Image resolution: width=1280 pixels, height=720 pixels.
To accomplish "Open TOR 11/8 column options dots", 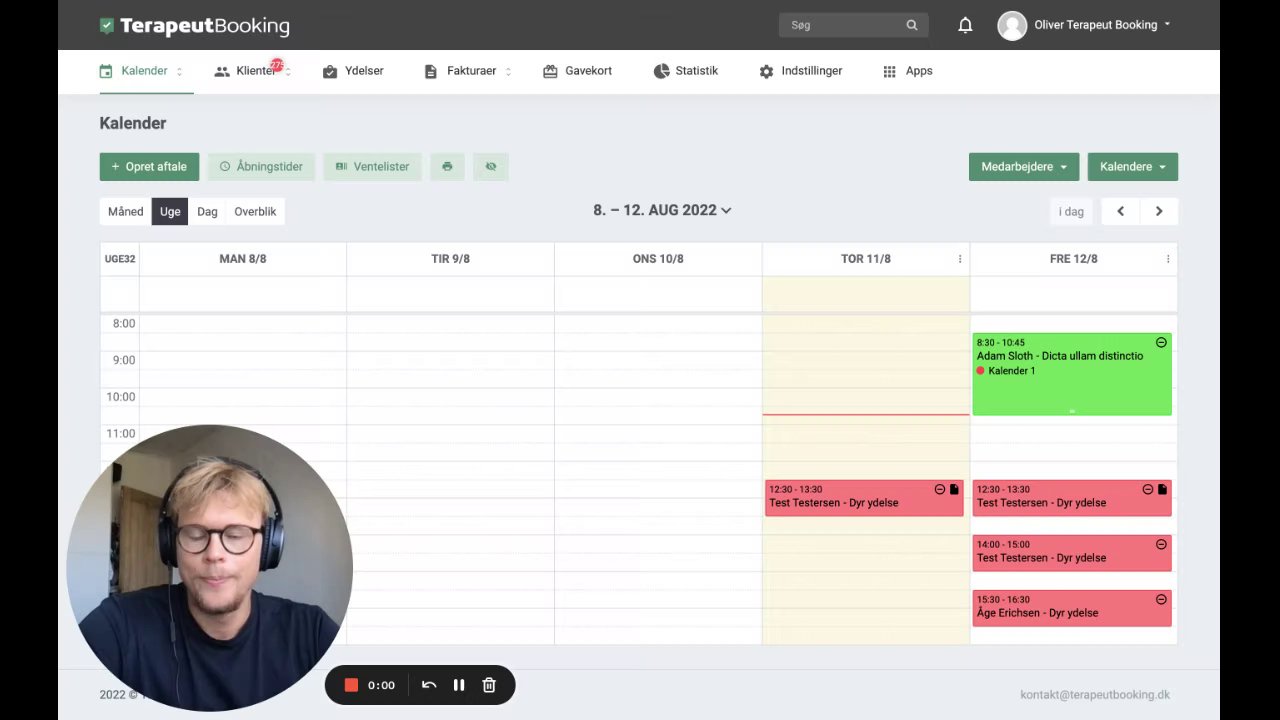I will [x=960, y=259].
